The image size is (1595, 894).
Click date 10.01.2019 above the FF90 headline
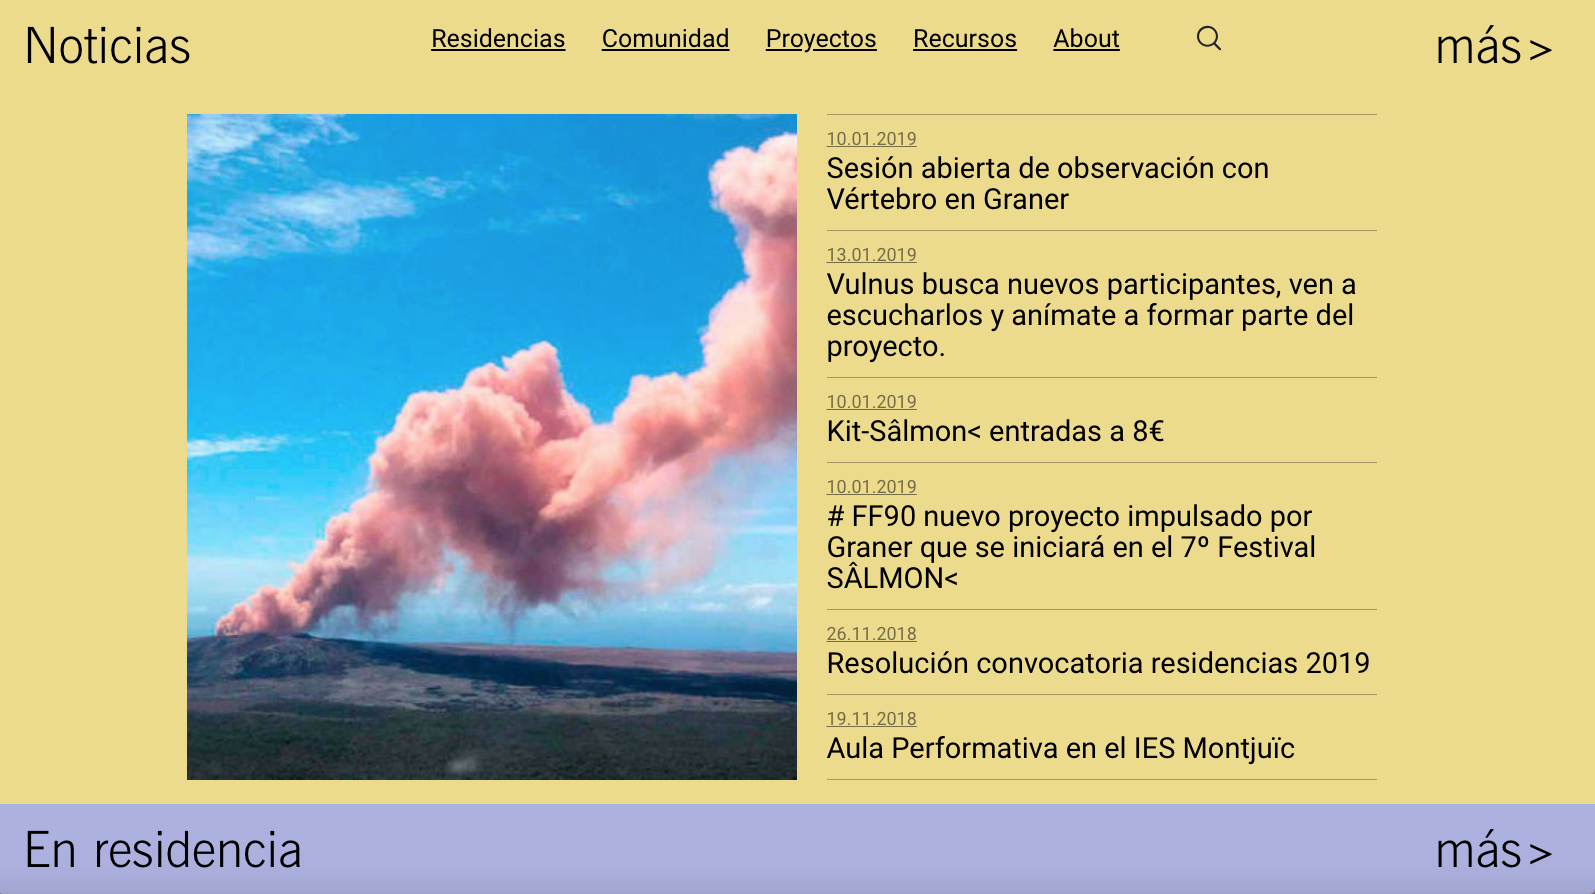[871, 487]
